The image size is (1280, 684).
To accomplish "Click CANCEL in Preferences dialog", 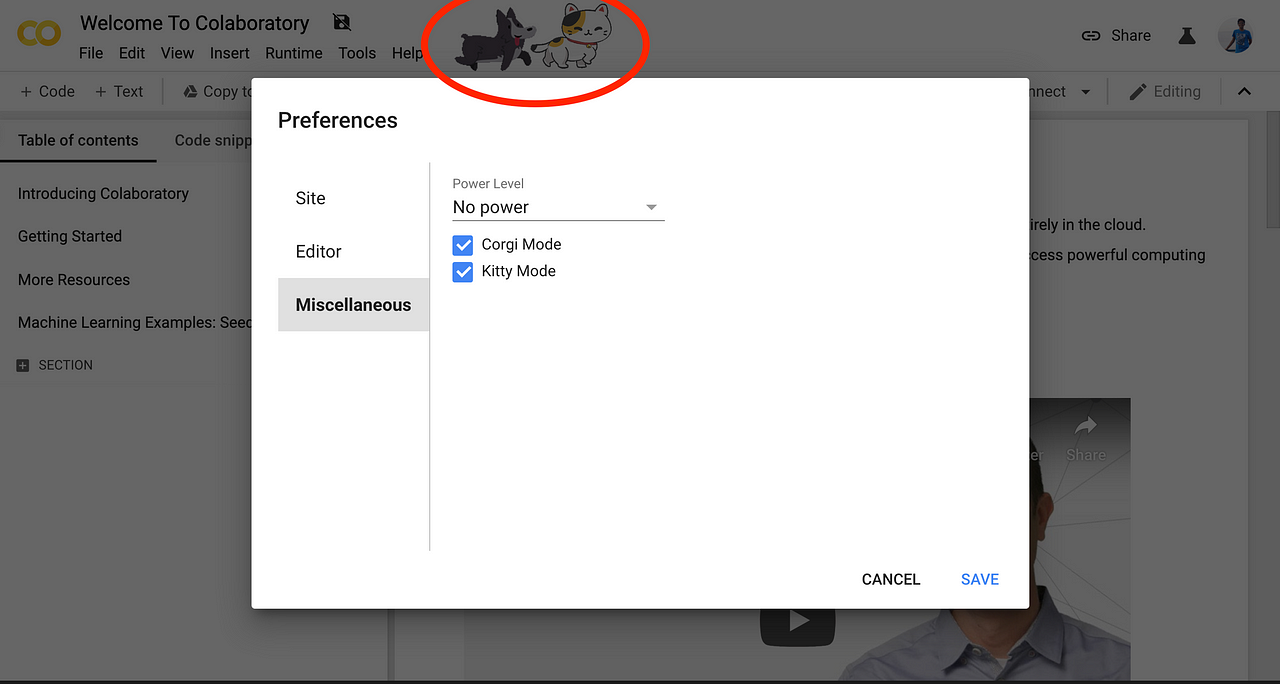I will click(x=891, y=580).
